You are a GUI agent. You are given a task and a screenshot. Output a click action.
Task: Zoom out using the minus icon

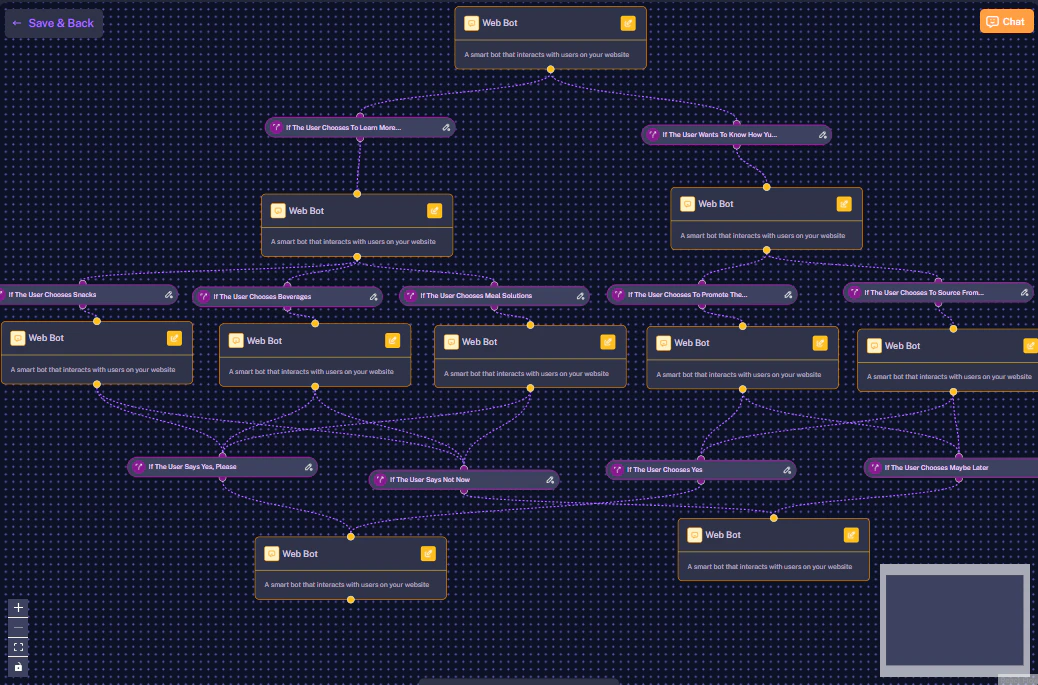(x=17, y=627)
